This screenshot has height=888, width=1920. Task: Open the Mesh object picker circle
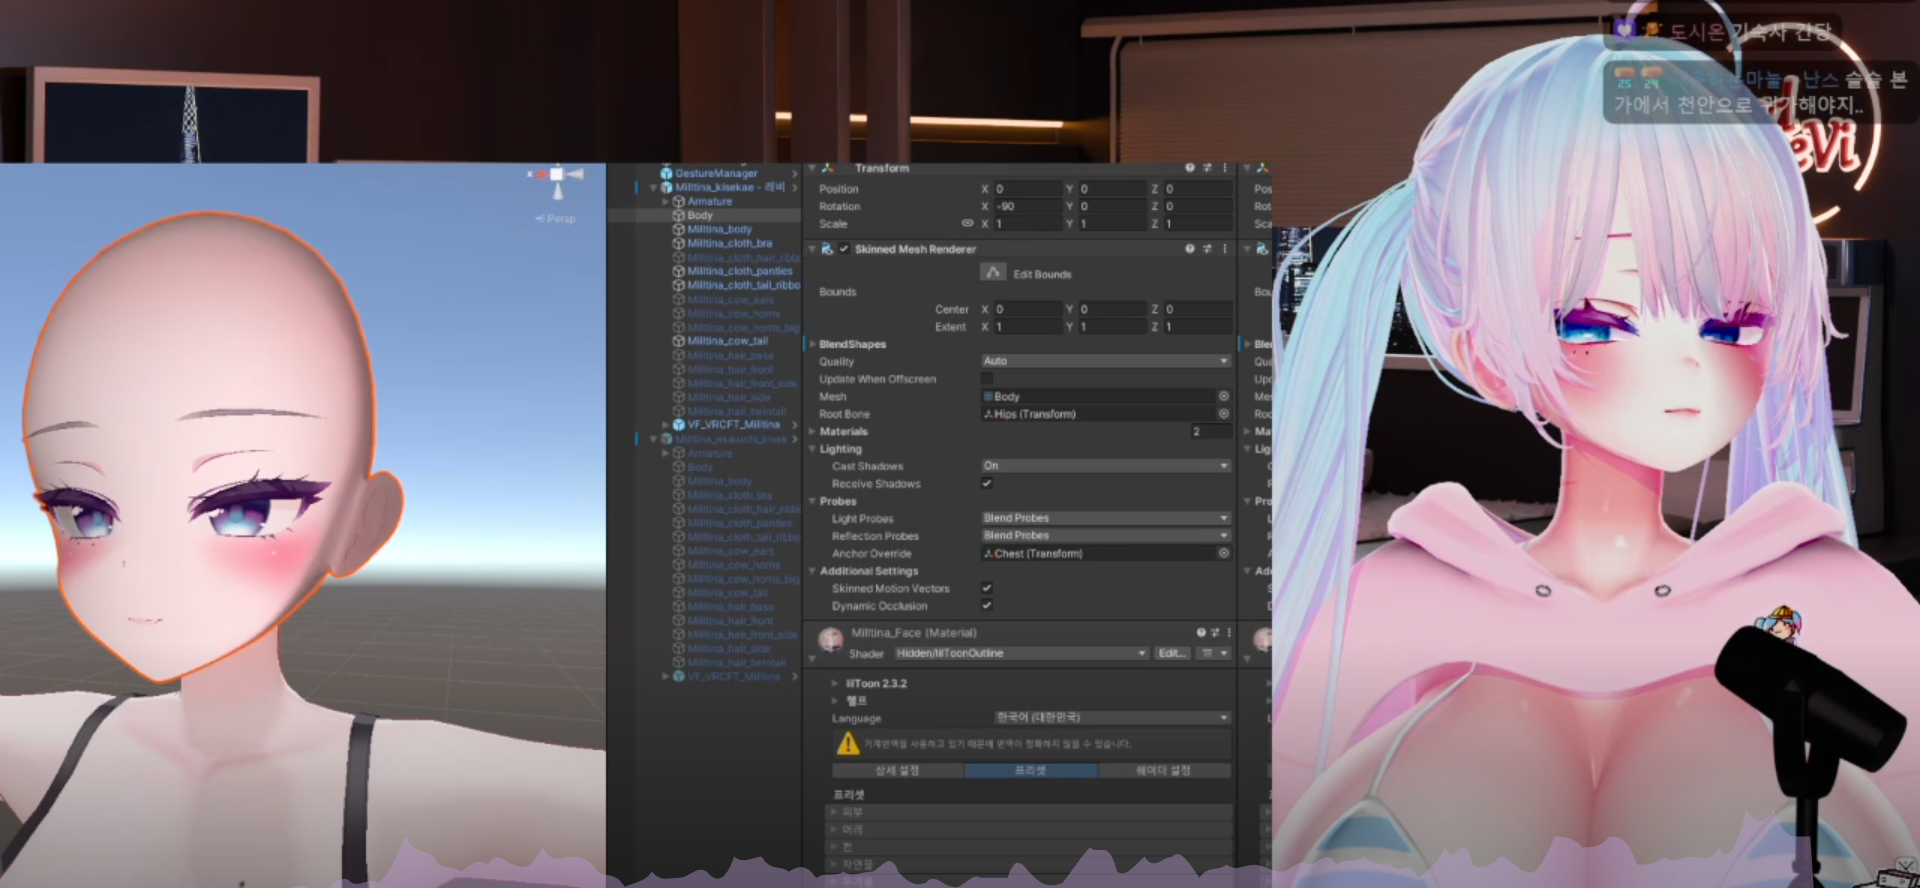pos(1223,397)
